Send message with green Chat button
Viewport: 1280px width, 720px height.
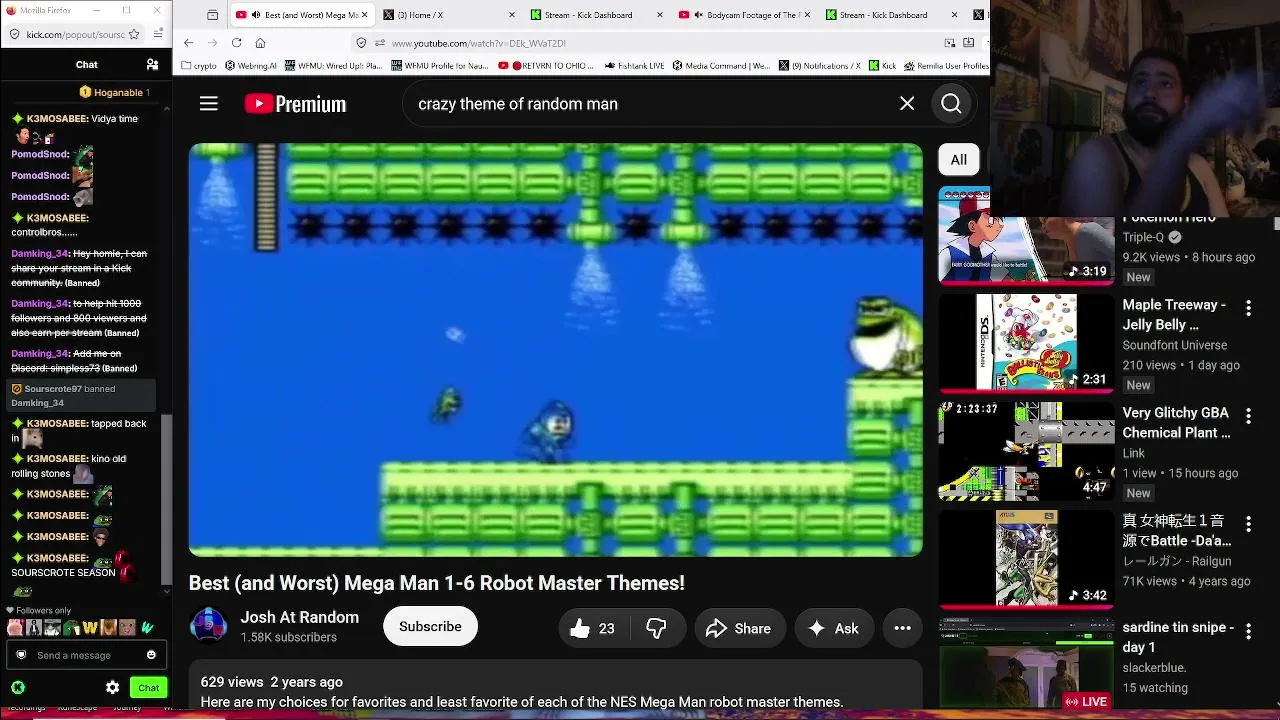coord(148,687)
